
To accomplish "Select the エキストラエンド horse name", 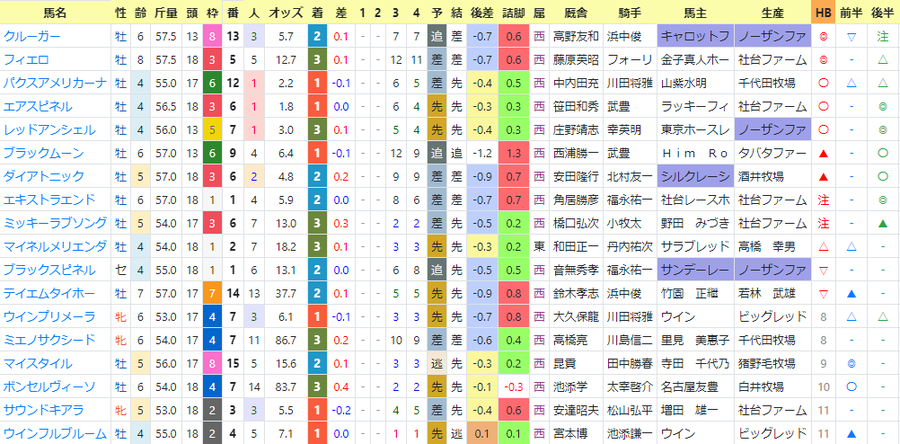I will (x=49, y=200).
